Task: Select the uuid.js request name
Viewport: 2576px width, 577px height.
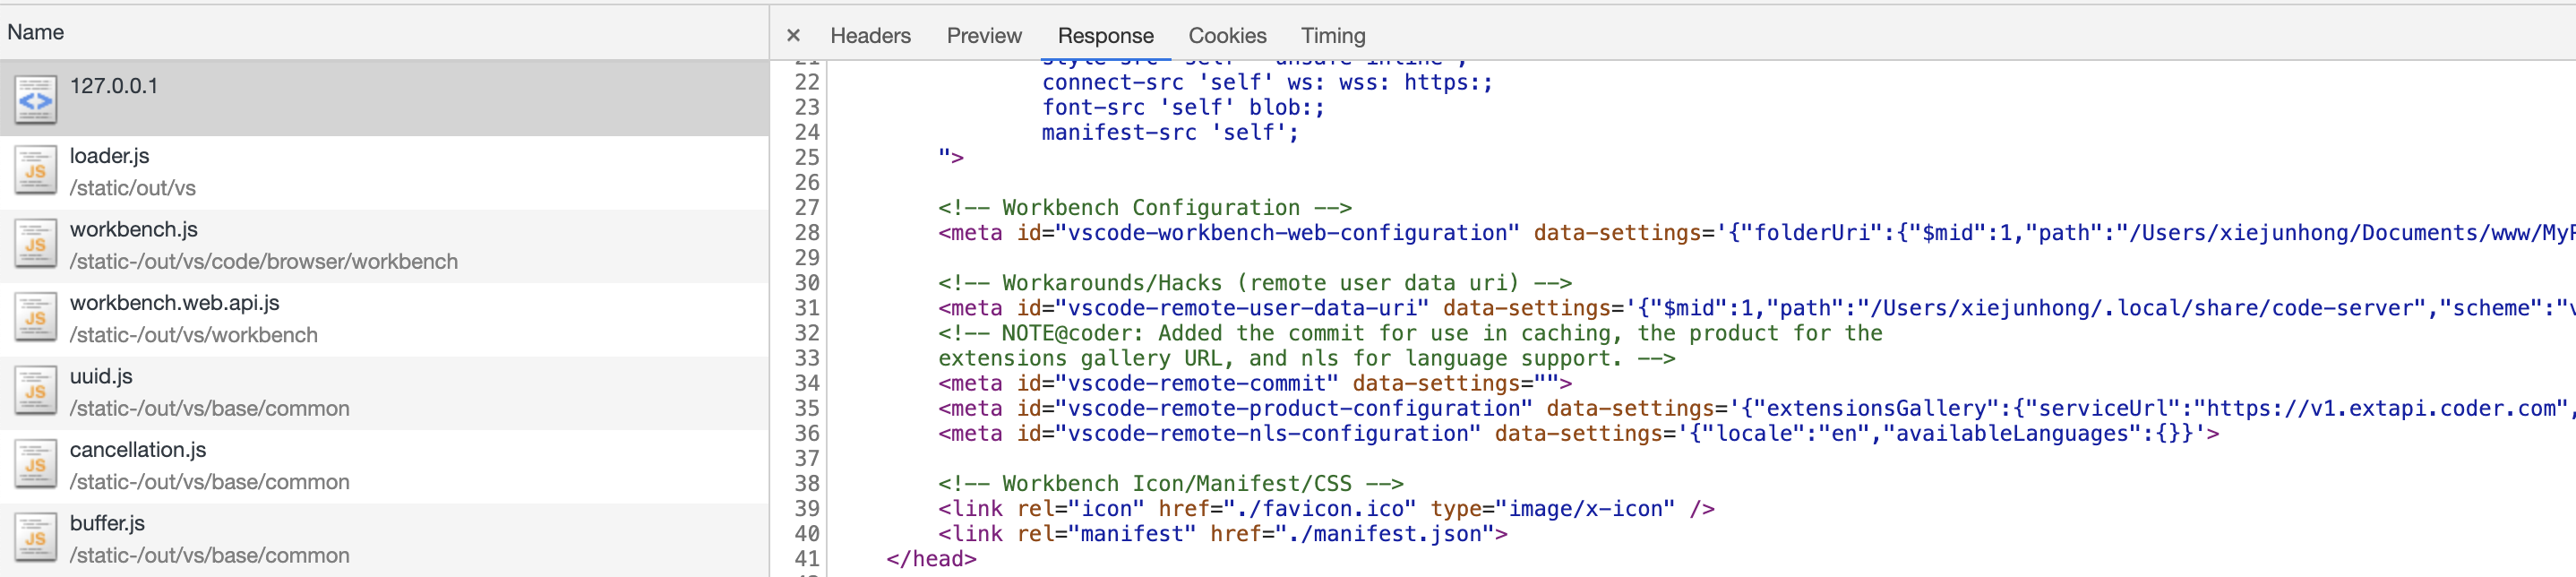Action: pos(101,376)
